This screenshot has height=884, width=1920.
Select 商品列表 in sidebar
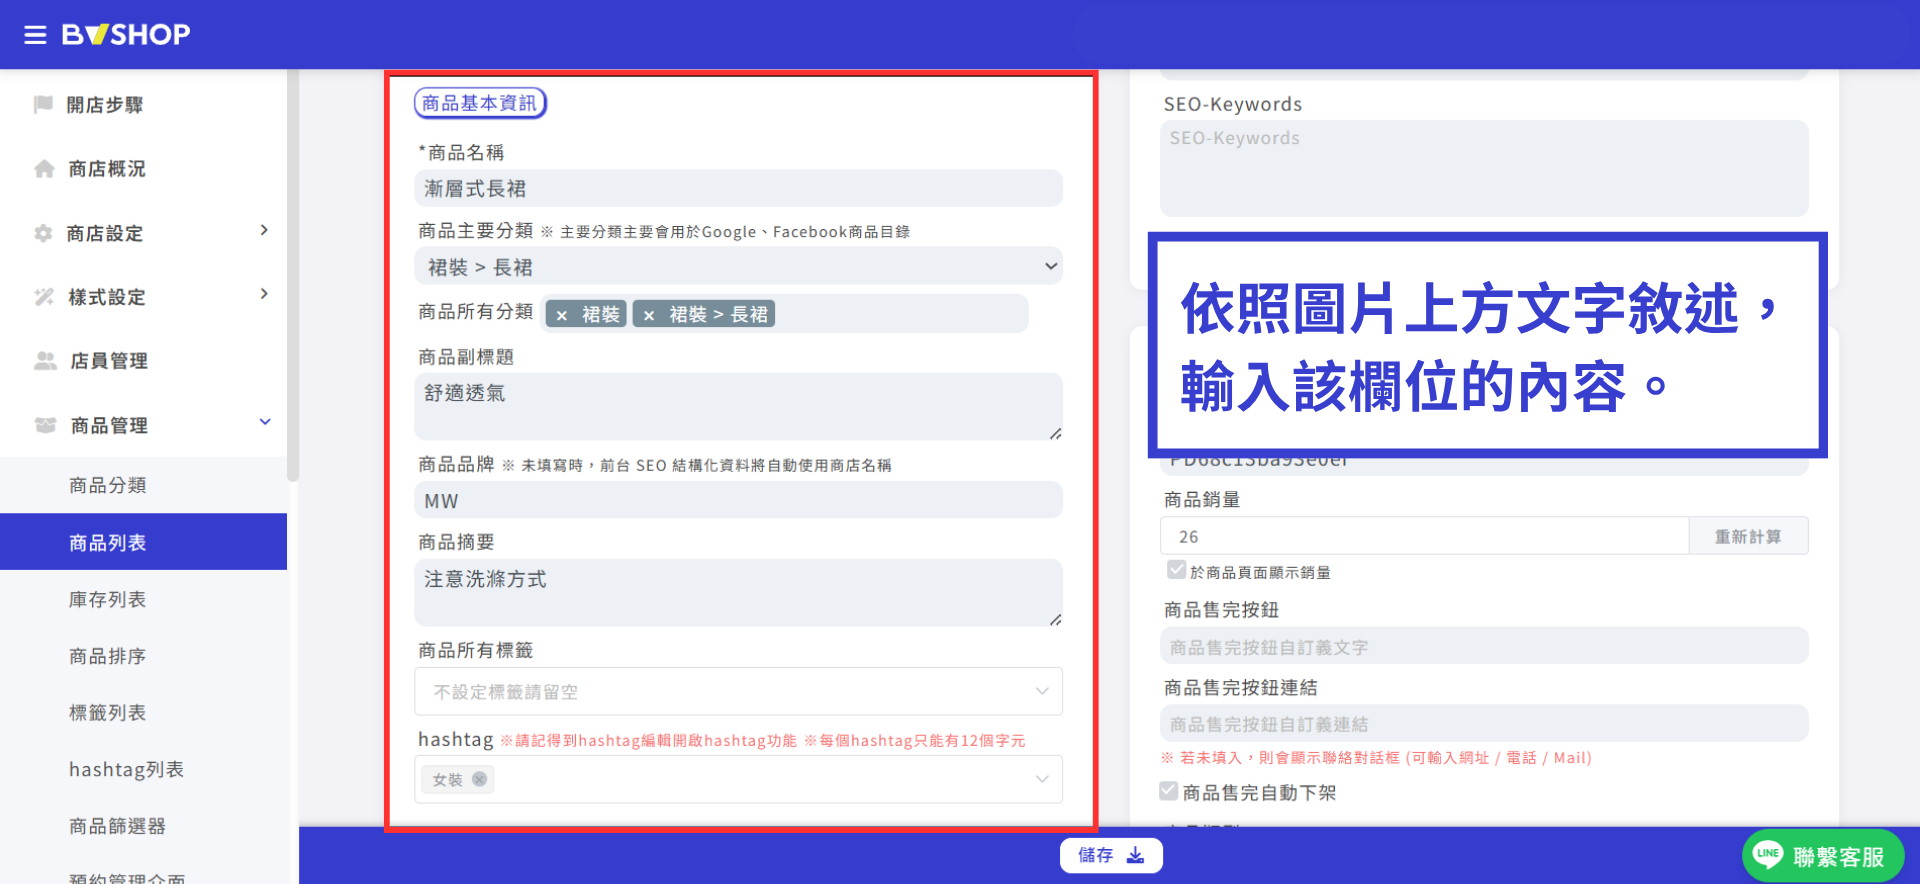143,542
